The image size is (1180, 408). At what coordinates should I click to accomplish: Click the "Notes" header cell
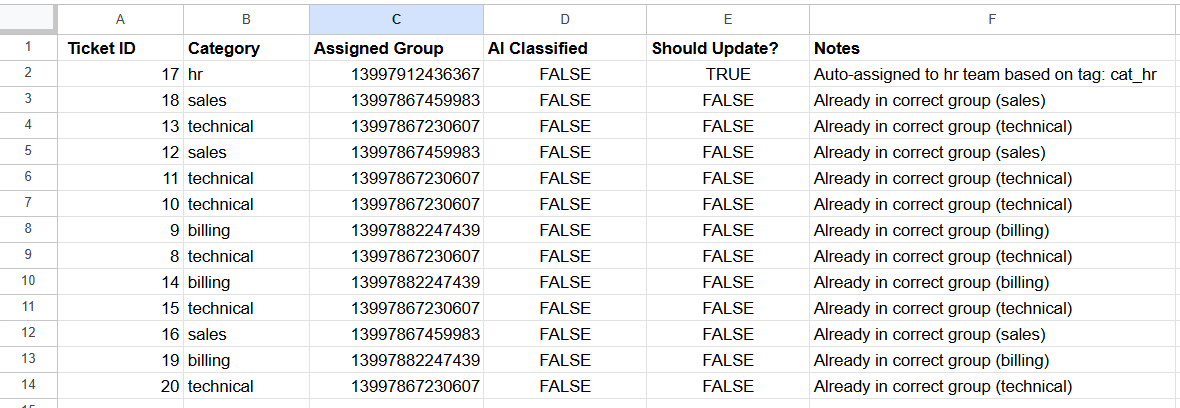coord(994,48)
